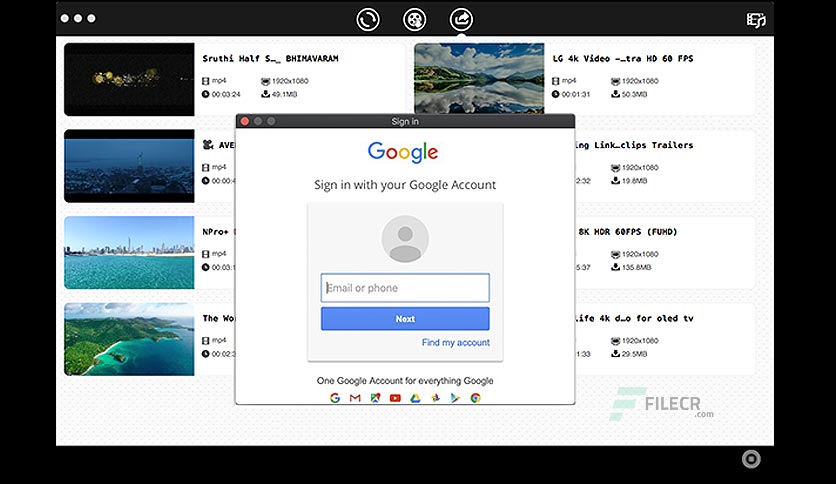Select the Sruthi Half BHIMAVARAM video thumbnail
The height and width of the screenshot is (484, 836).
[x=129, y=79]
